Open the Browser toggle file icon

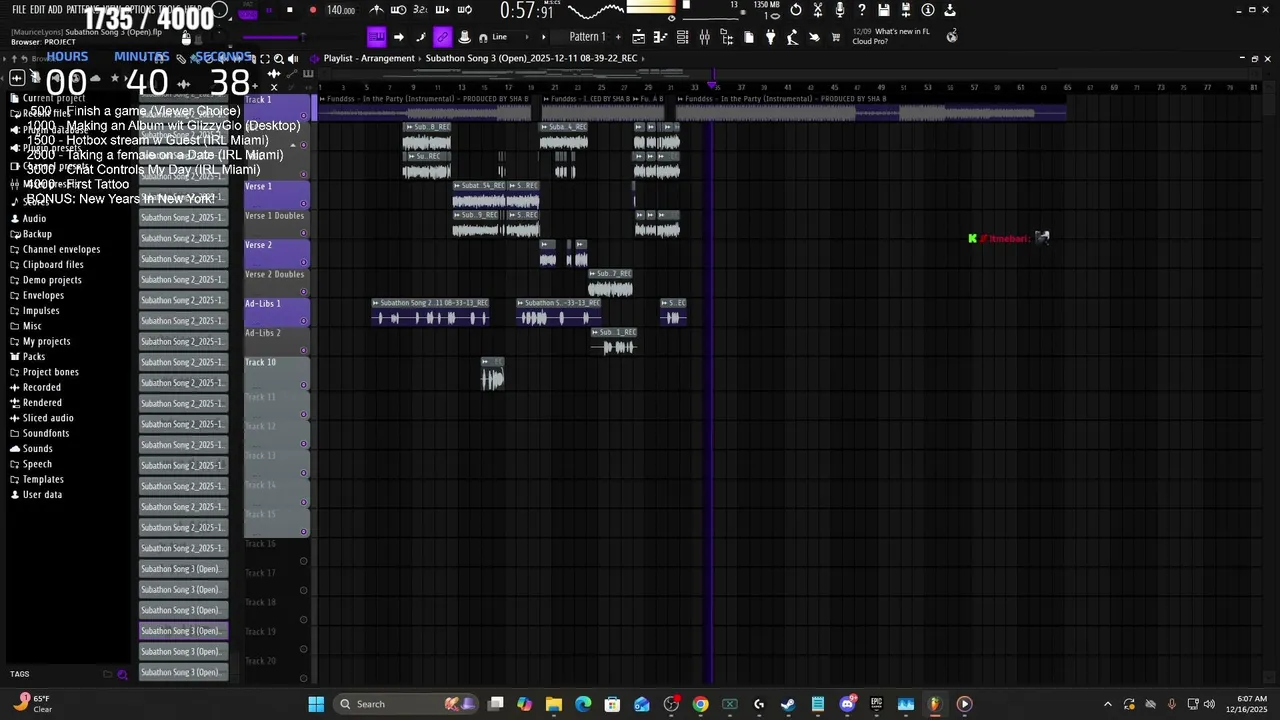point(726,37)
